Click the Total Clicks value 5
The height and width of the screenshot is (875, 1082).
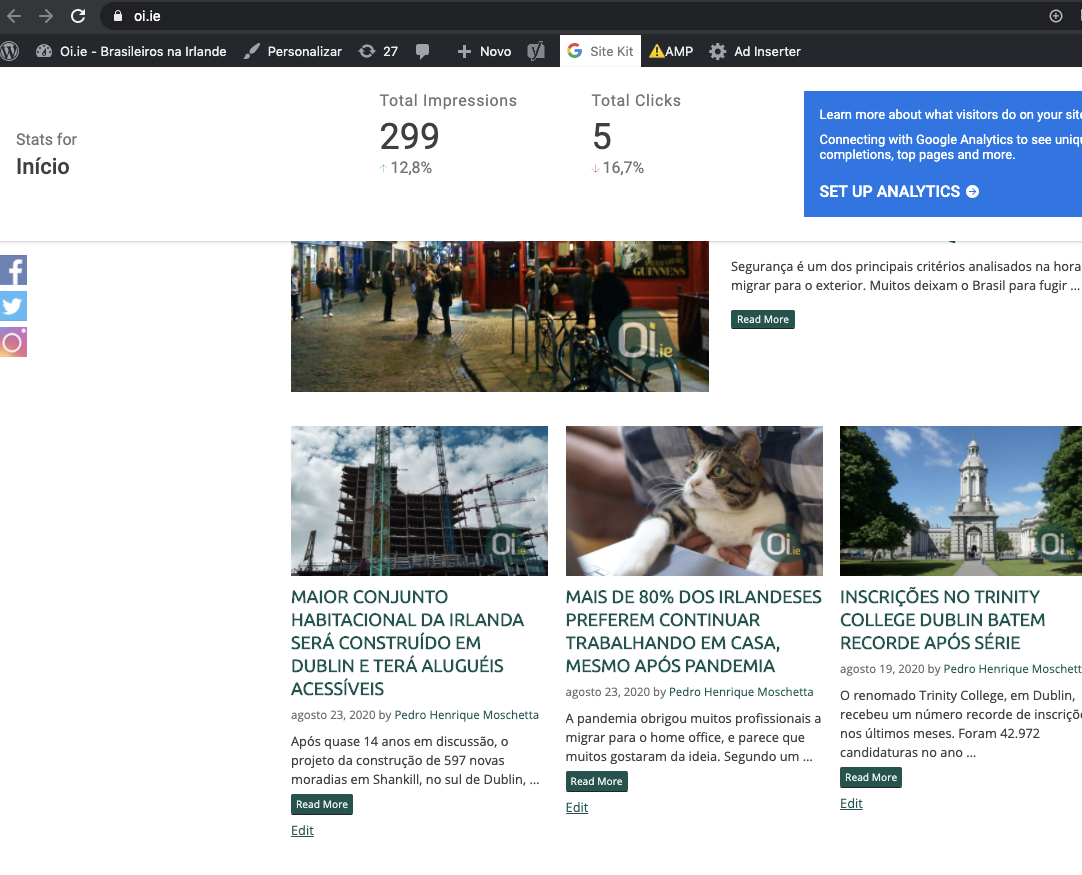pyautogui.click(x=602, y=136)
